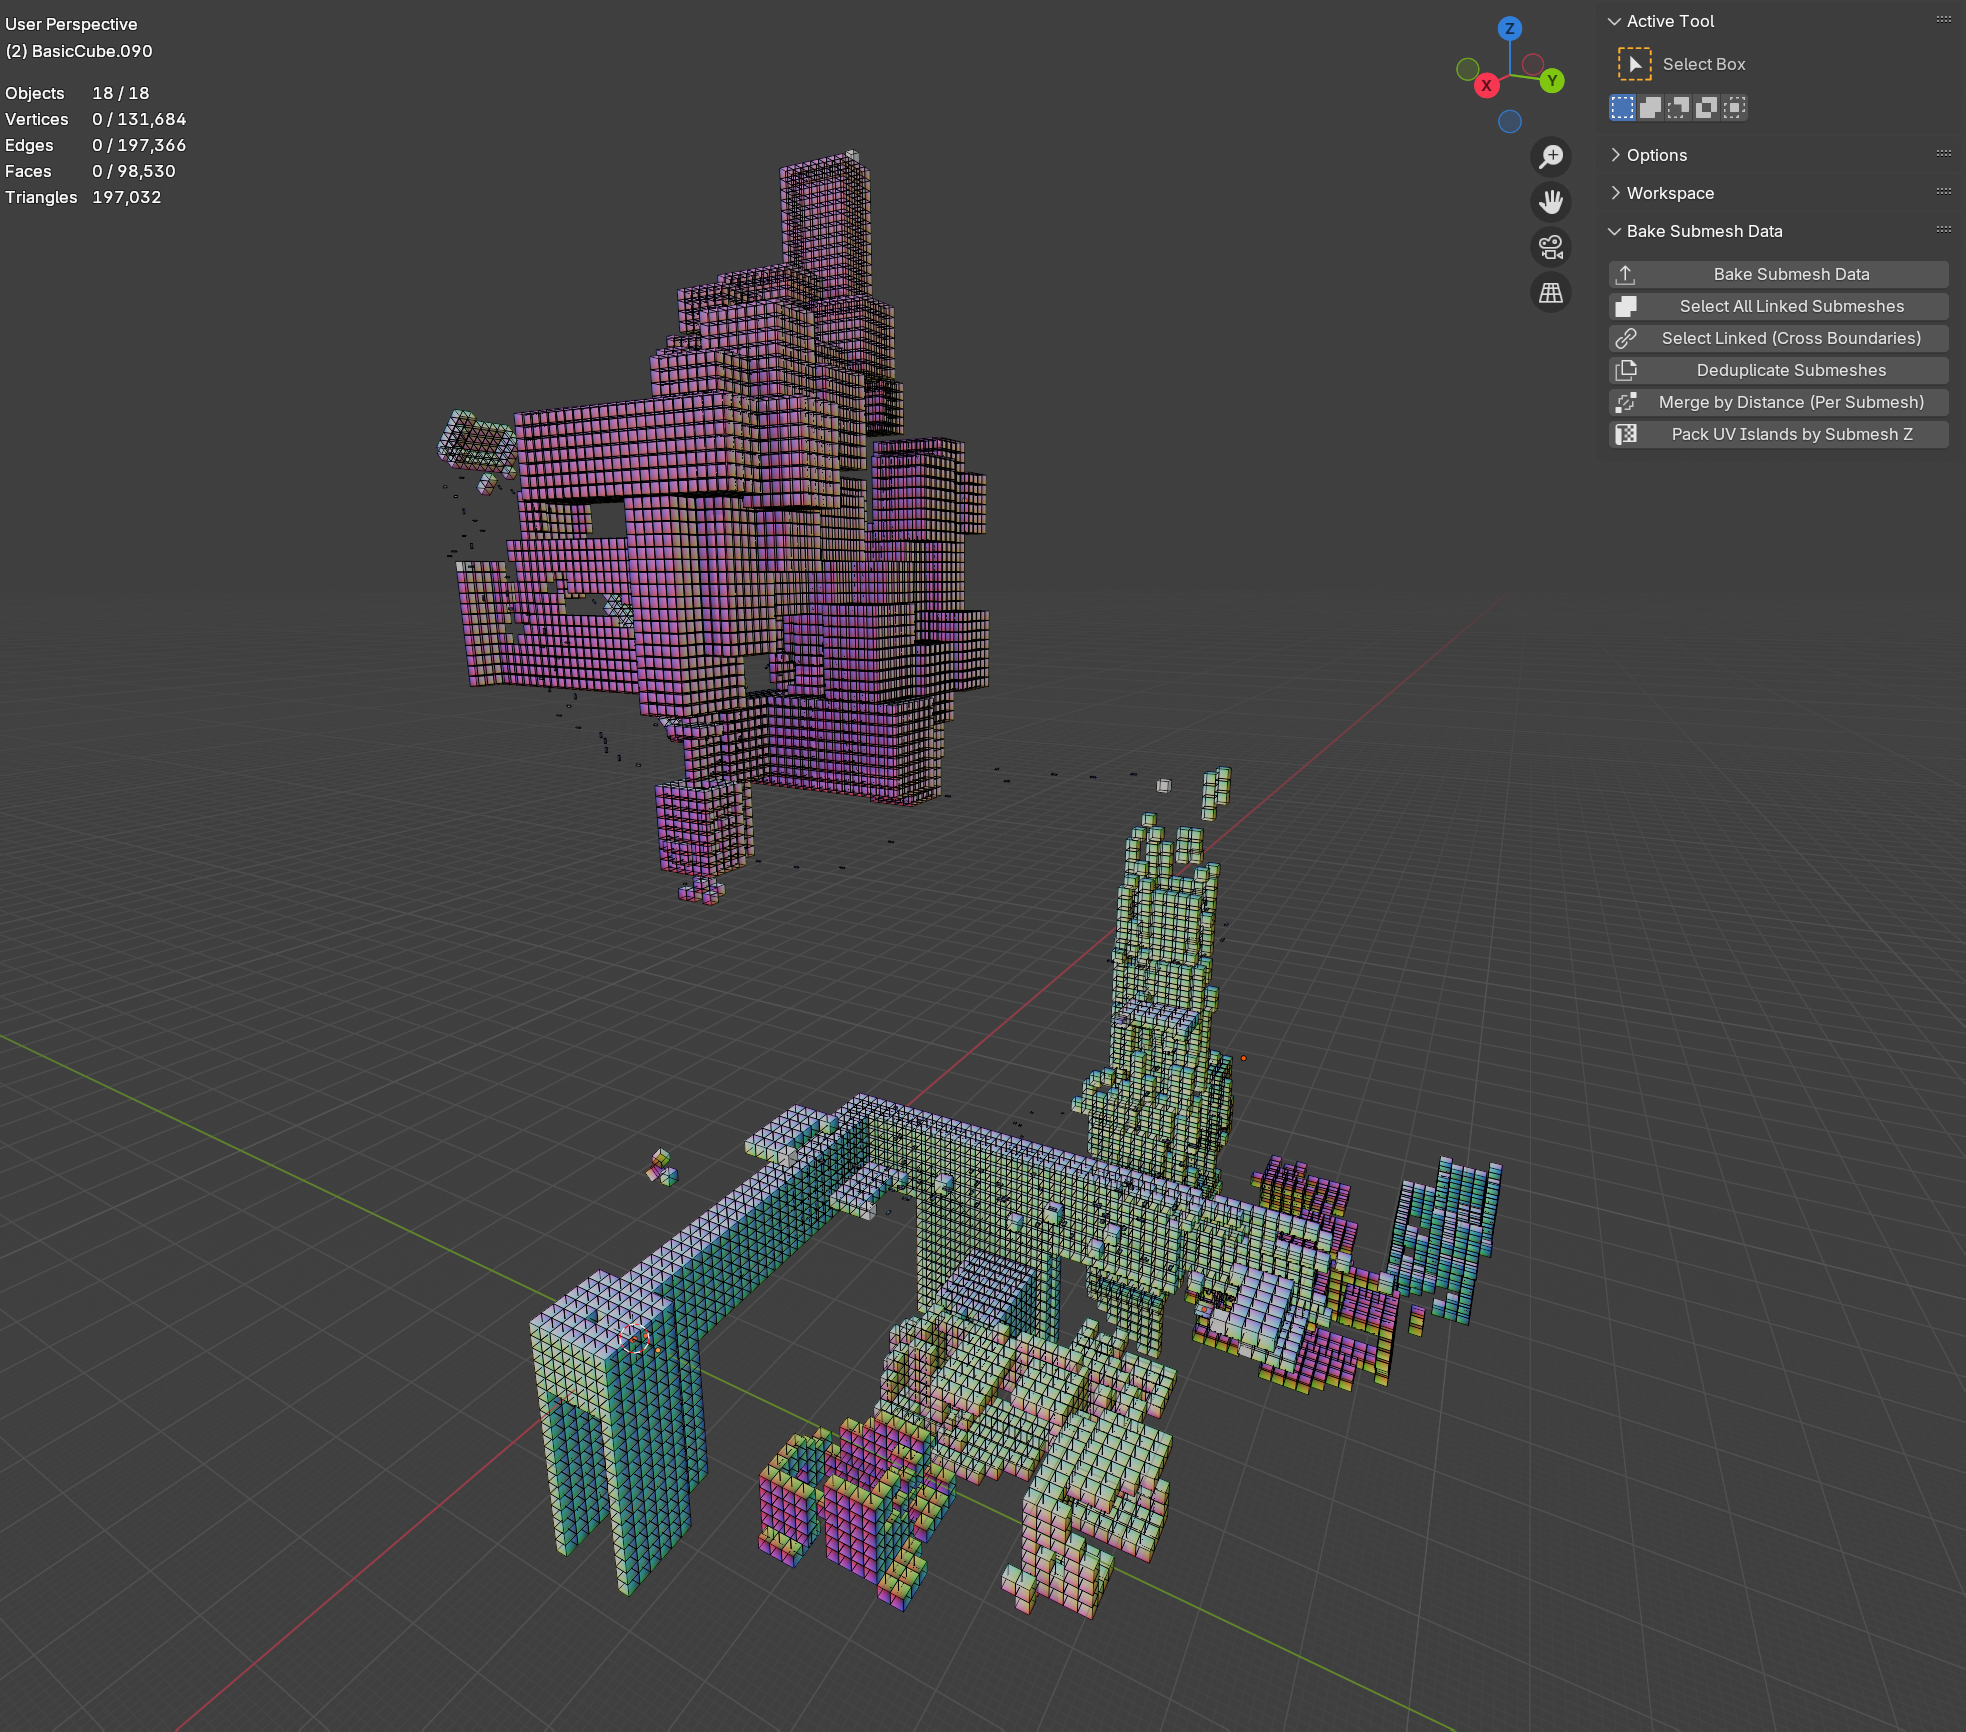Click the Y axis on navigation gizmo

coord(1552,81)
